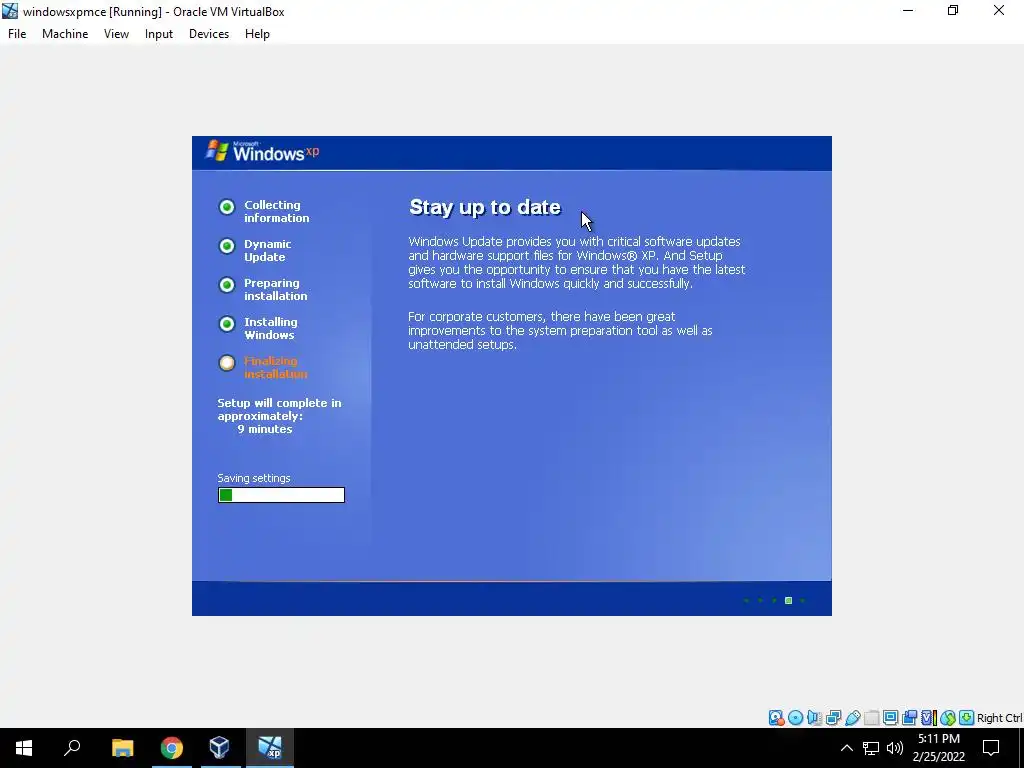Open the Help menu
The height and width of the screenshot is (768, 1024).
click(257, 34)
